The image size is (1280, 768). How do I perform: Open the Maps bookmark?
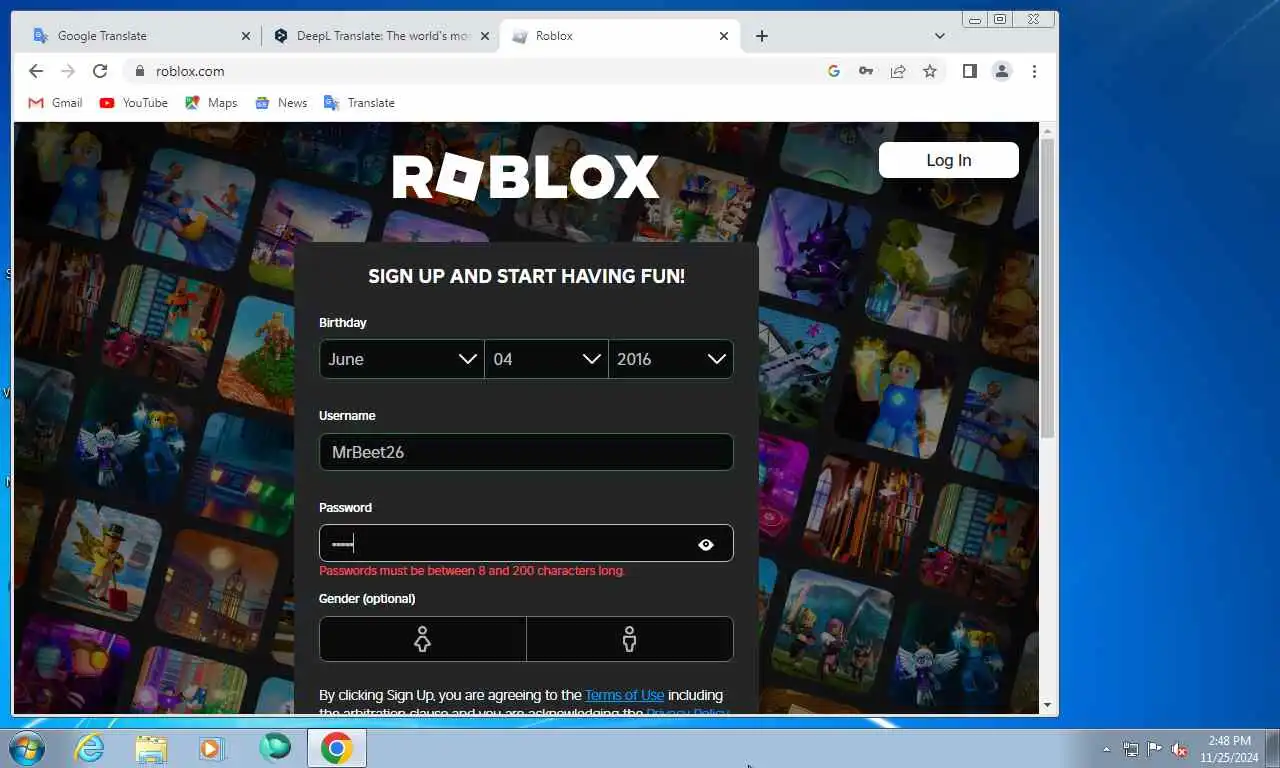[211, 103]
